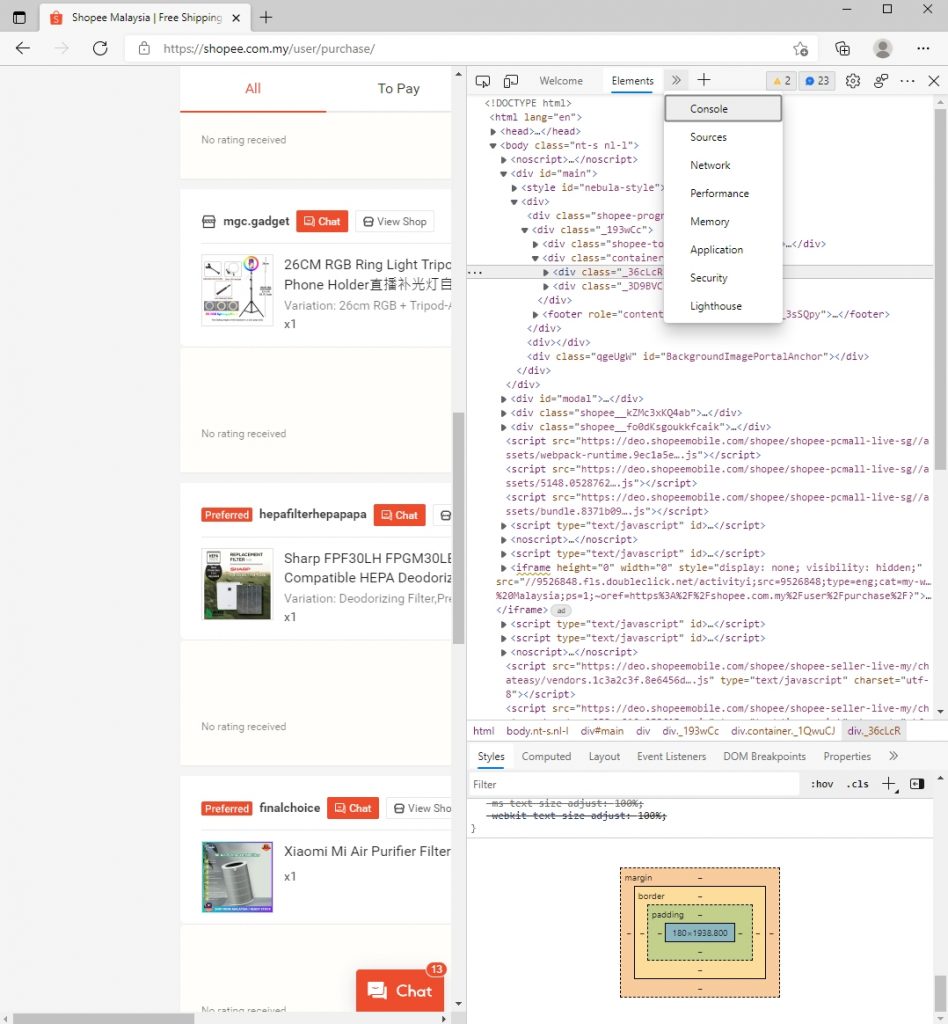Viewport: 948px width, 1024px height.
Task: Toggle the :hov element state button
Action: 822,785
